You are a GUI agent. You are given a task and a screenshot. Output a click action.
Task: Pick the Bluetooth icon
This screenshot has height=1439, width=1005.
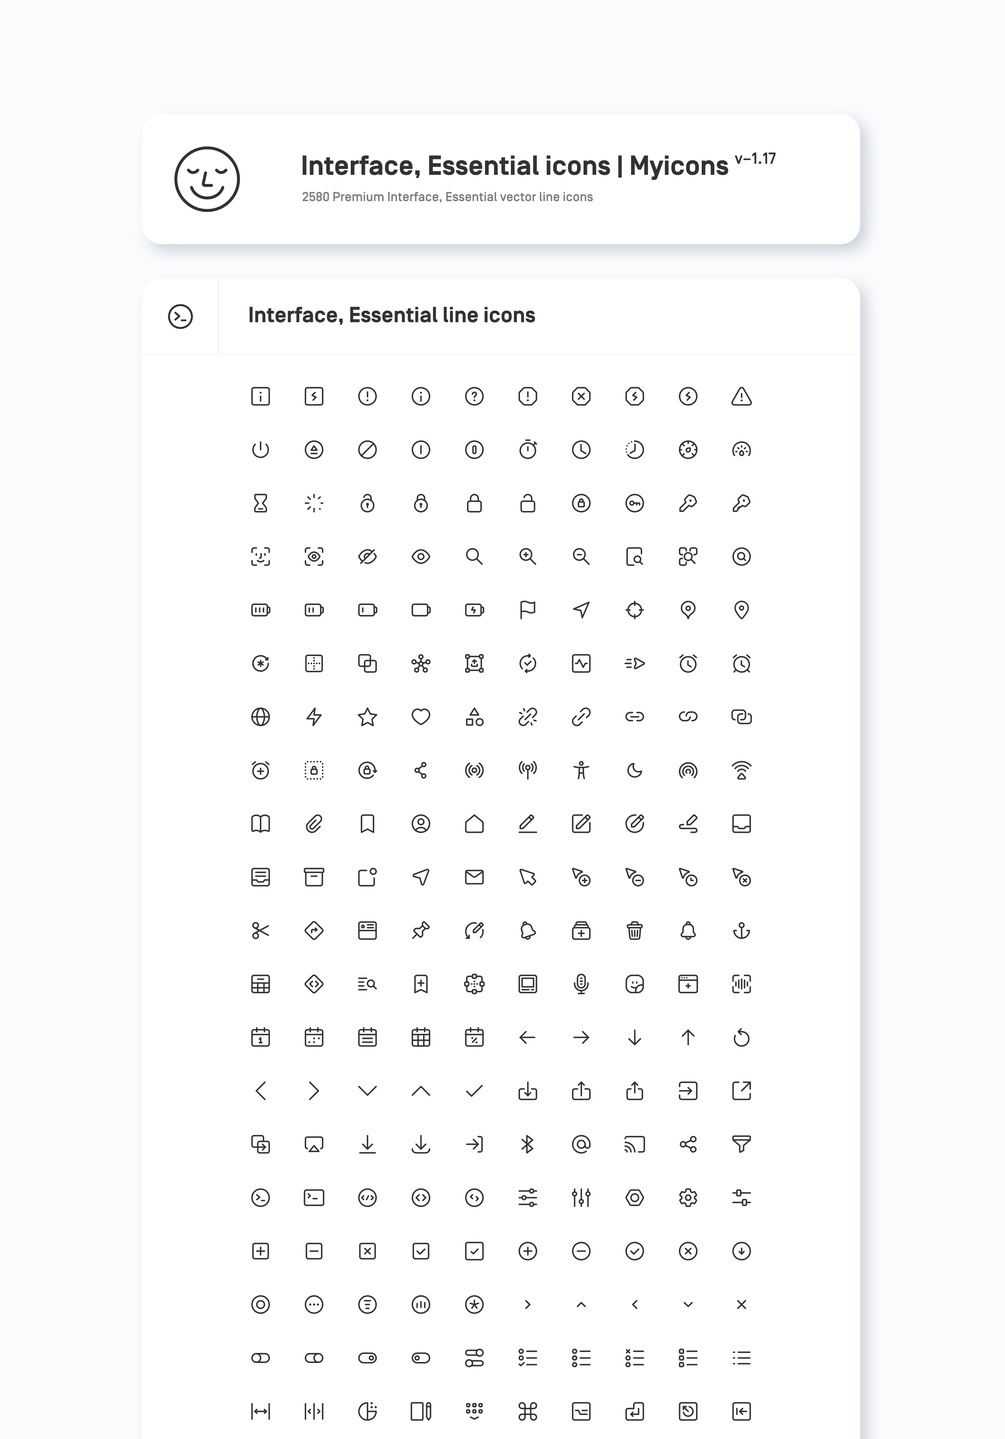pos(528,1144)
